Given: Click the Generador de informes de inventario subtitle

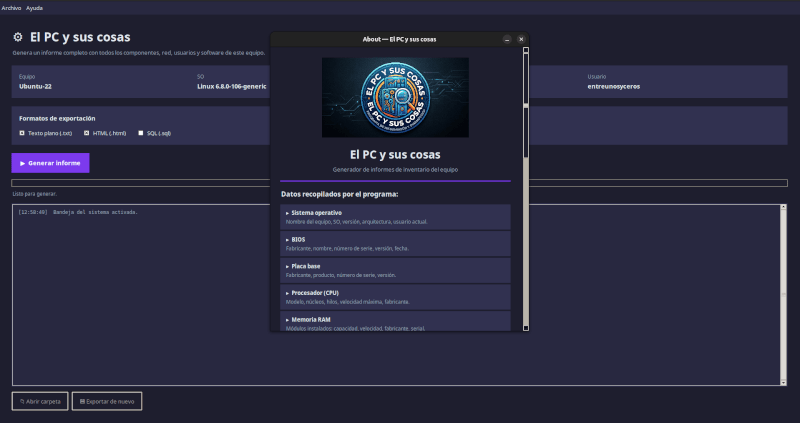Looking at the screenshot, I should (x=395, y=170).
